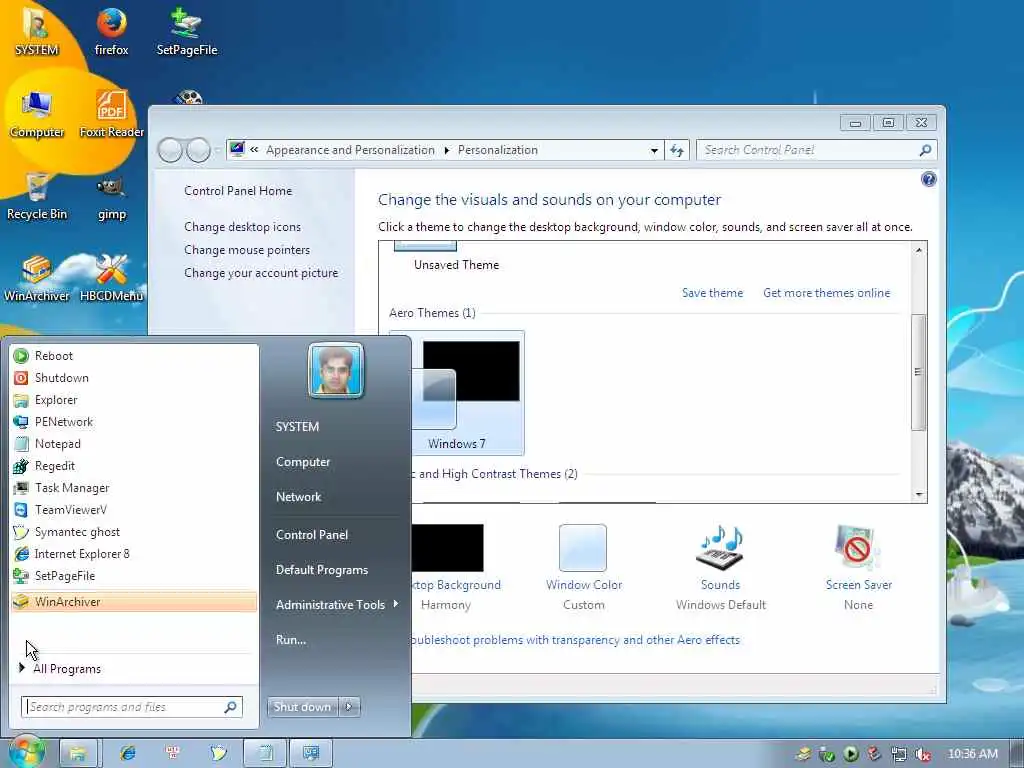
Task: Open Computer in the Start menu right pane
Action: pyautogui.click(x=303, y=462)
